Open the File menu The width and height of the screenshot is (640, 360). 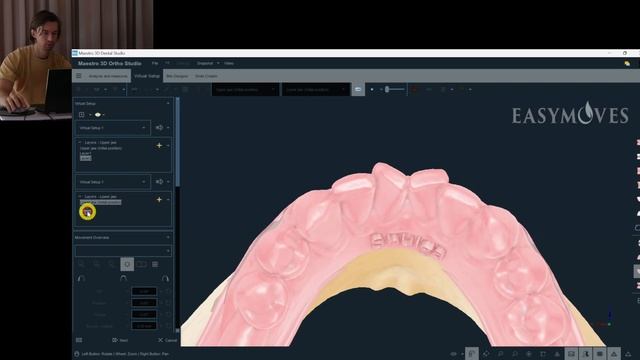point(155,63)
